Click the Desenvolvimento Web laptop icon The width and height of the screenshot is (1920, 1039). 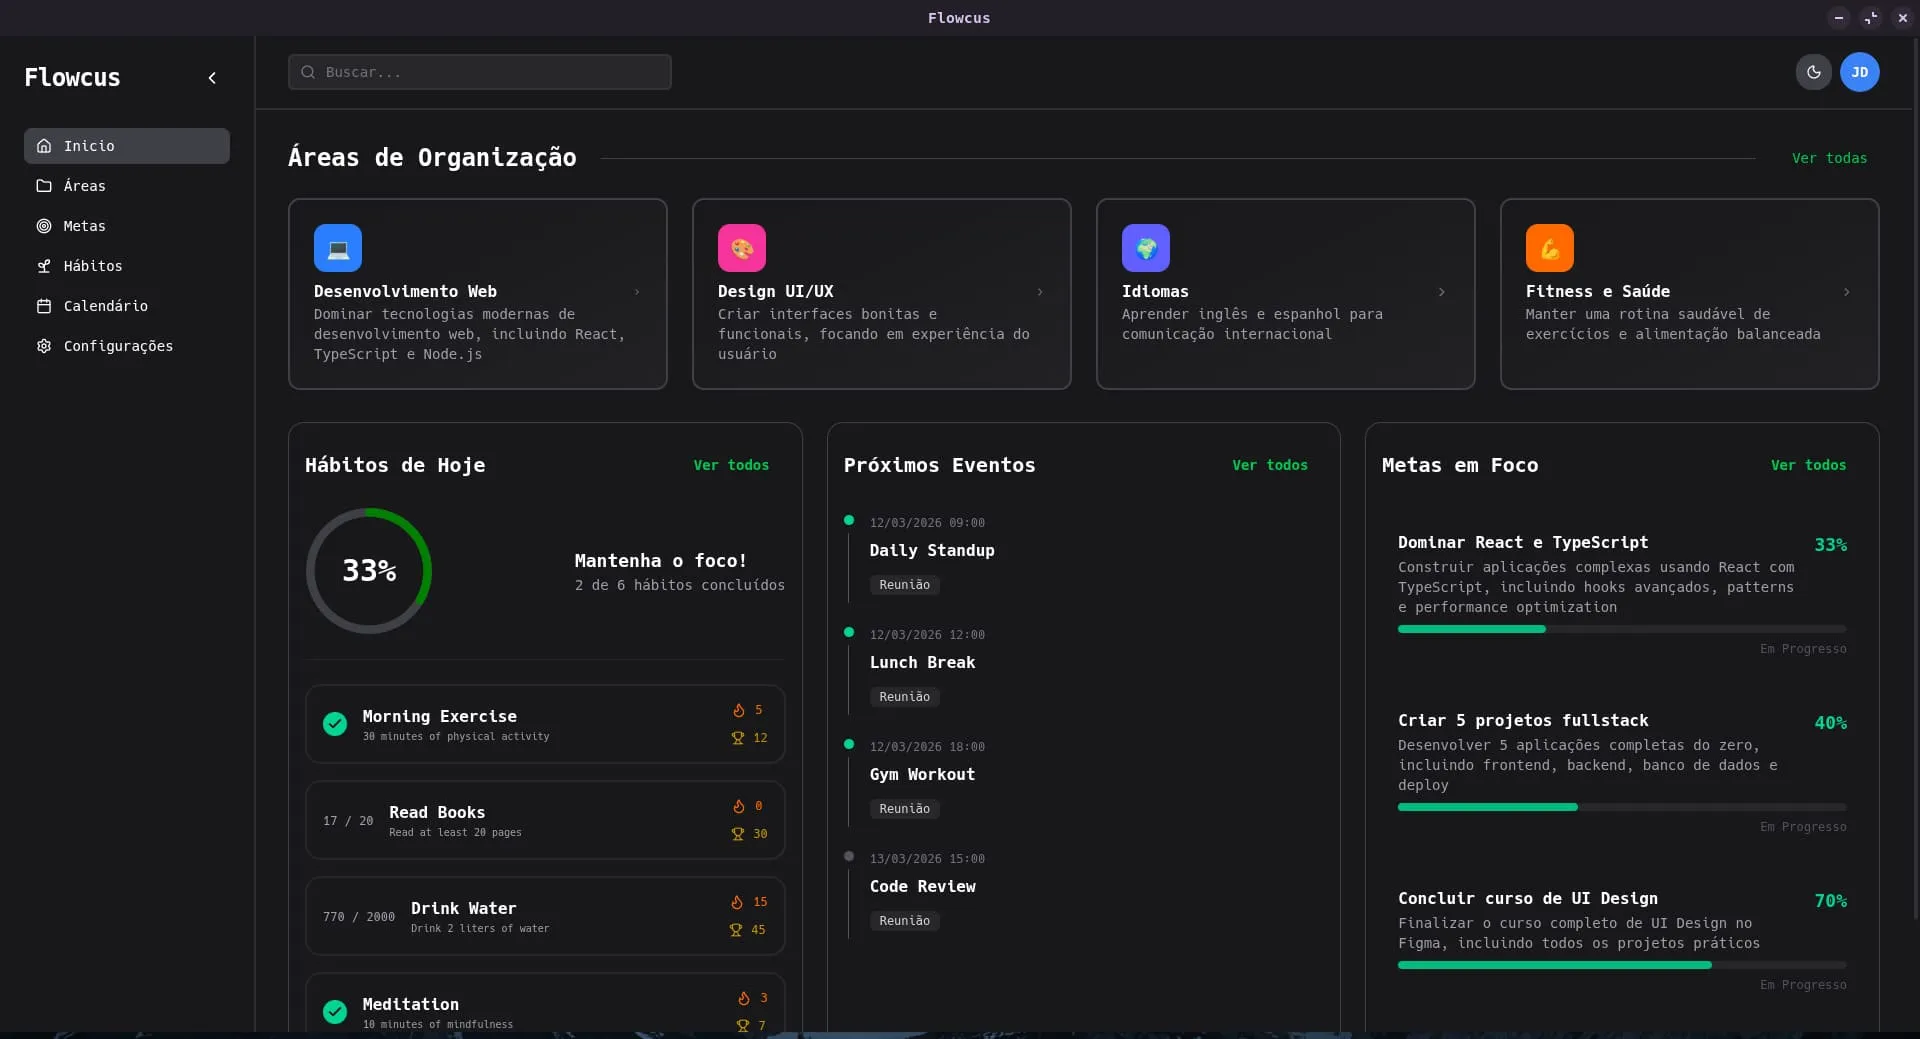pyautogui.click(x=337, y=247)
